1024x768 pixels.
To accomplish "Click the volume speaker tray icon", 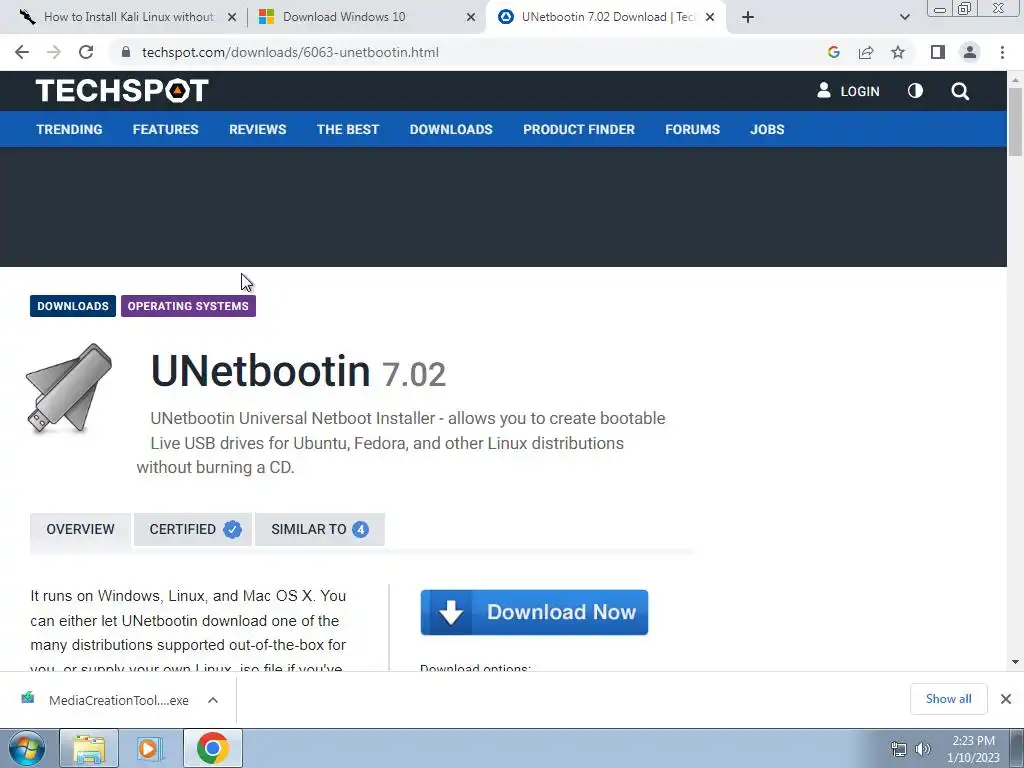I will (922, 749).
